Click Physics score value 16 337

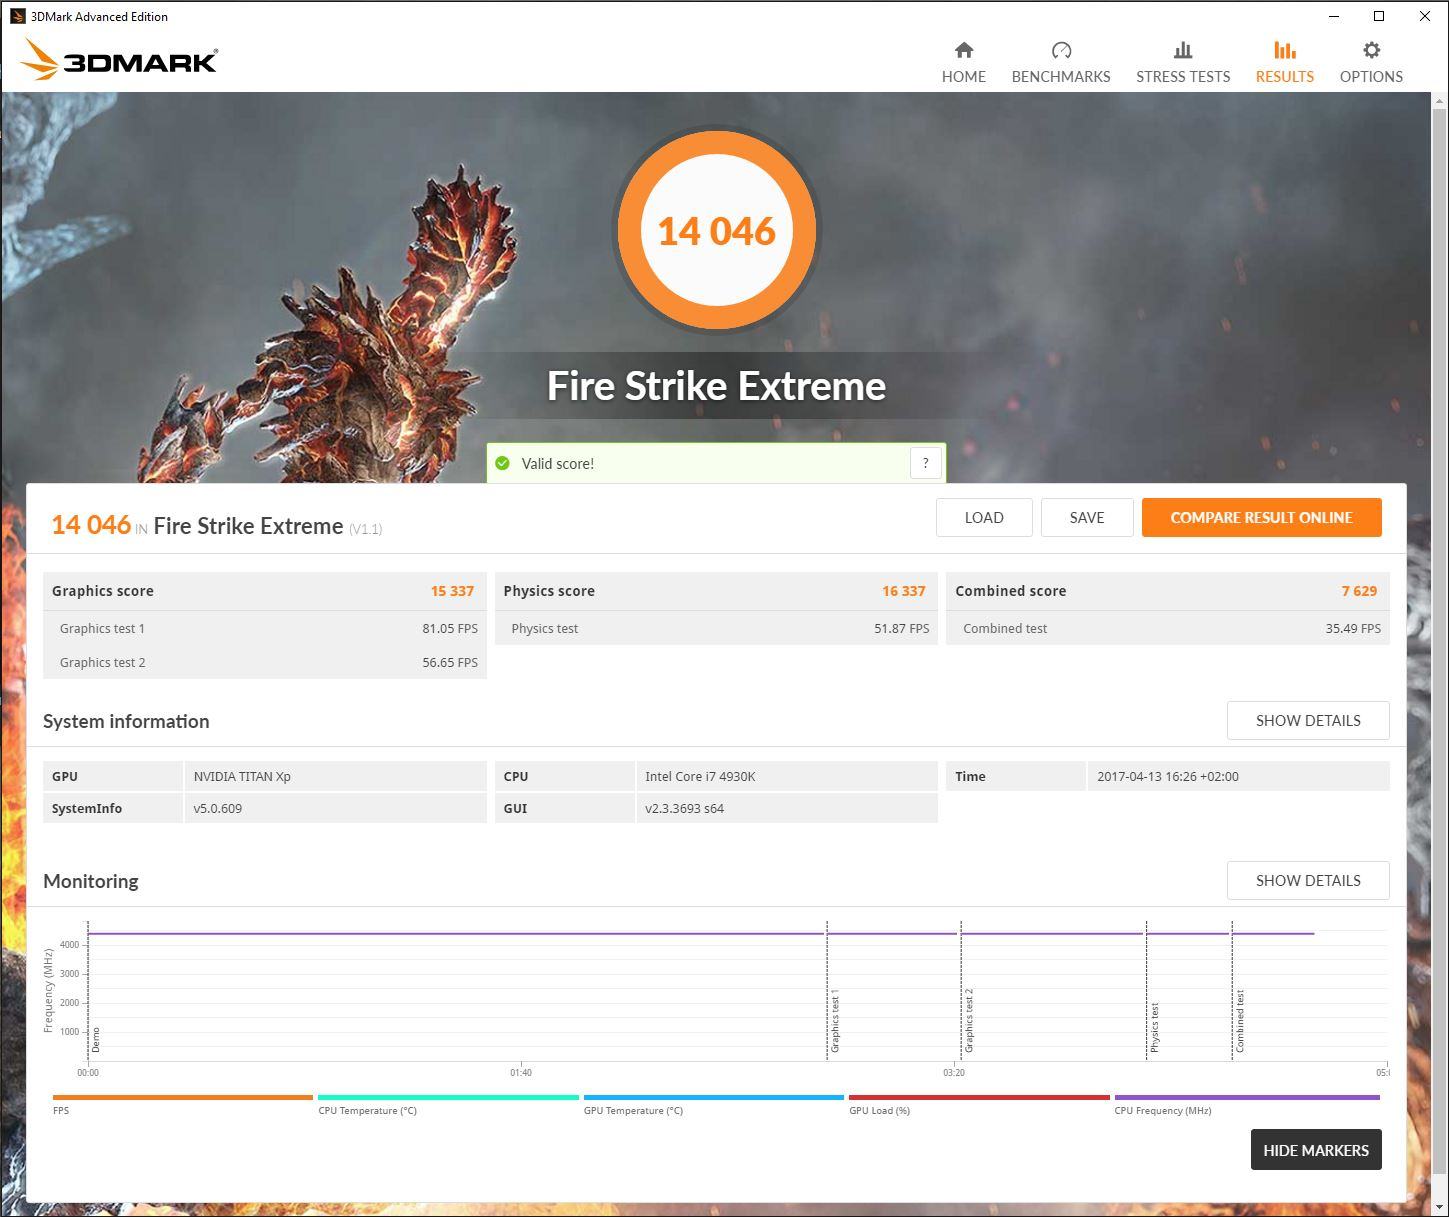[904, 591]
